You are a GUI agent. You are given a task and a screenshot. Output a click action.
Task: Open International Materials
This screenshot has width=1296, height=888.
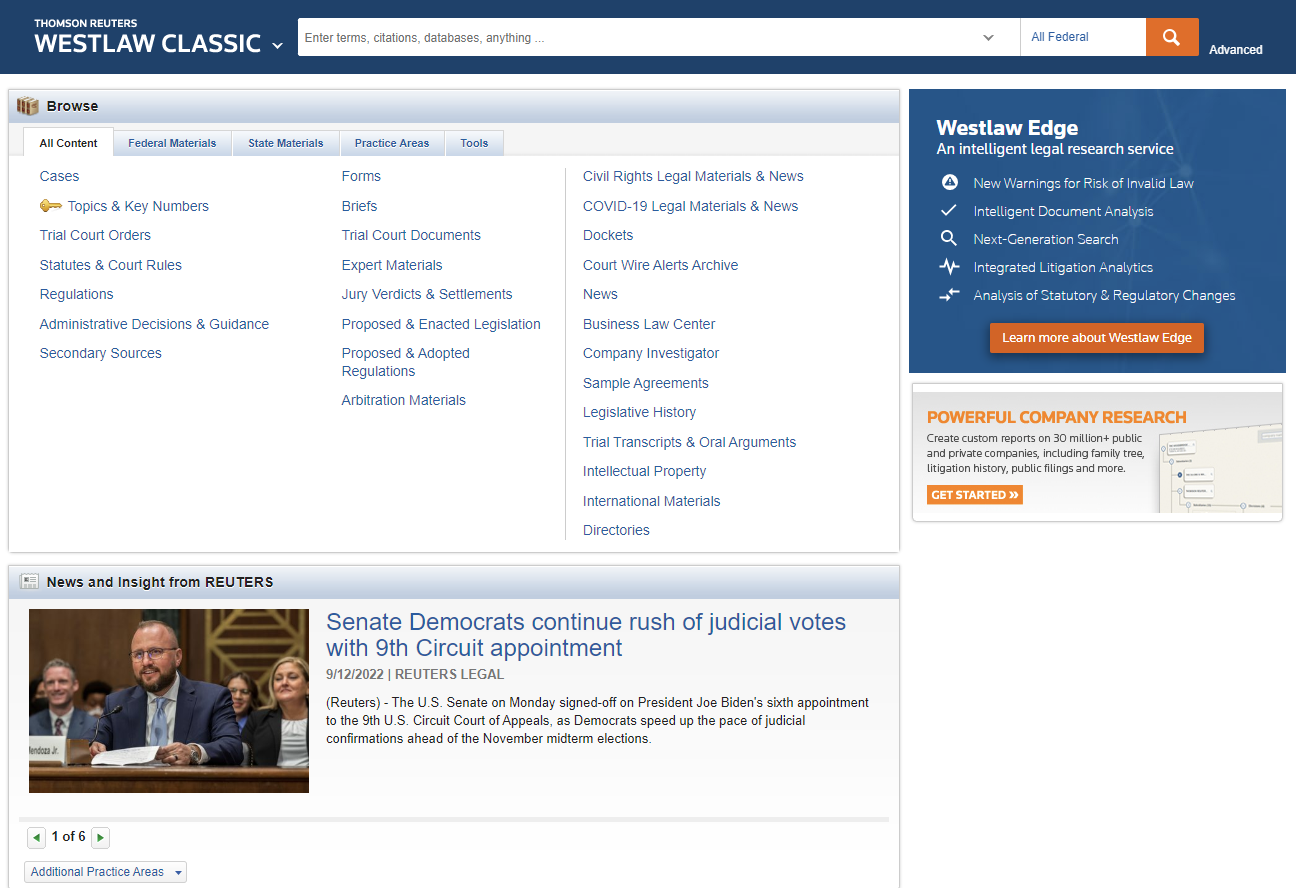(x=652, y=501)
